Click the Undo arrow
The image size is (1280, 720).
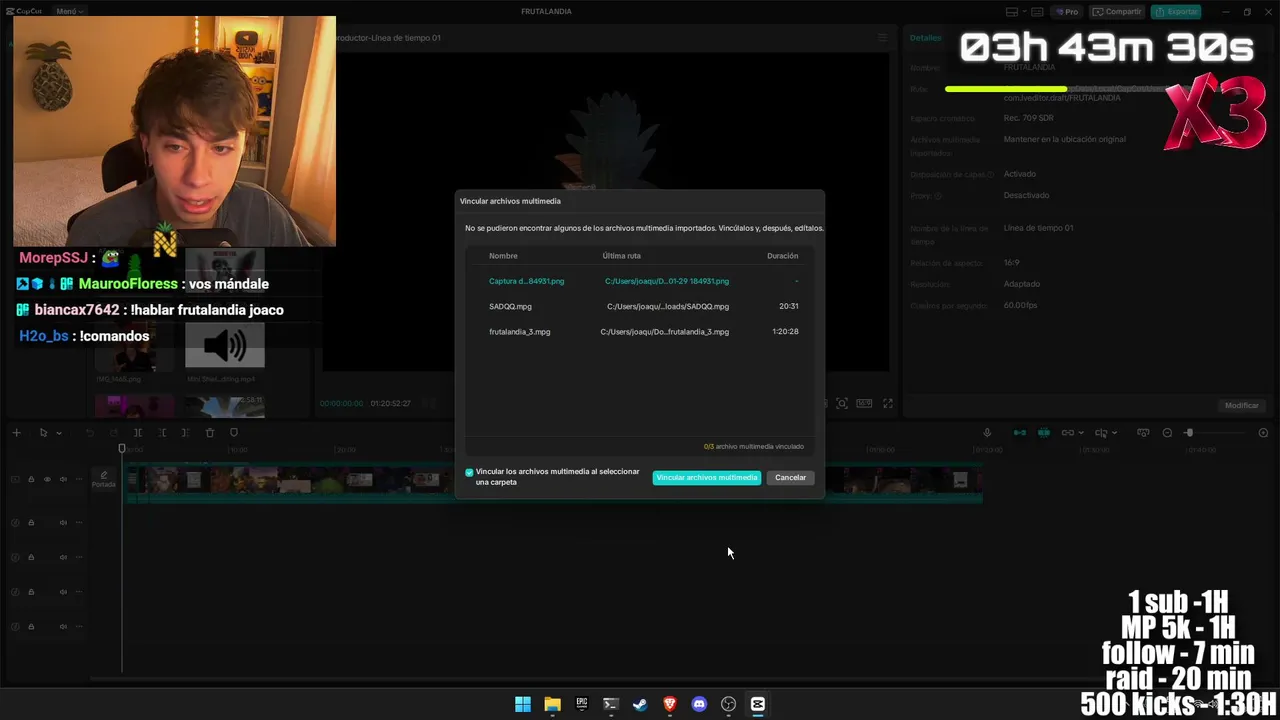(x=90, y=433)
